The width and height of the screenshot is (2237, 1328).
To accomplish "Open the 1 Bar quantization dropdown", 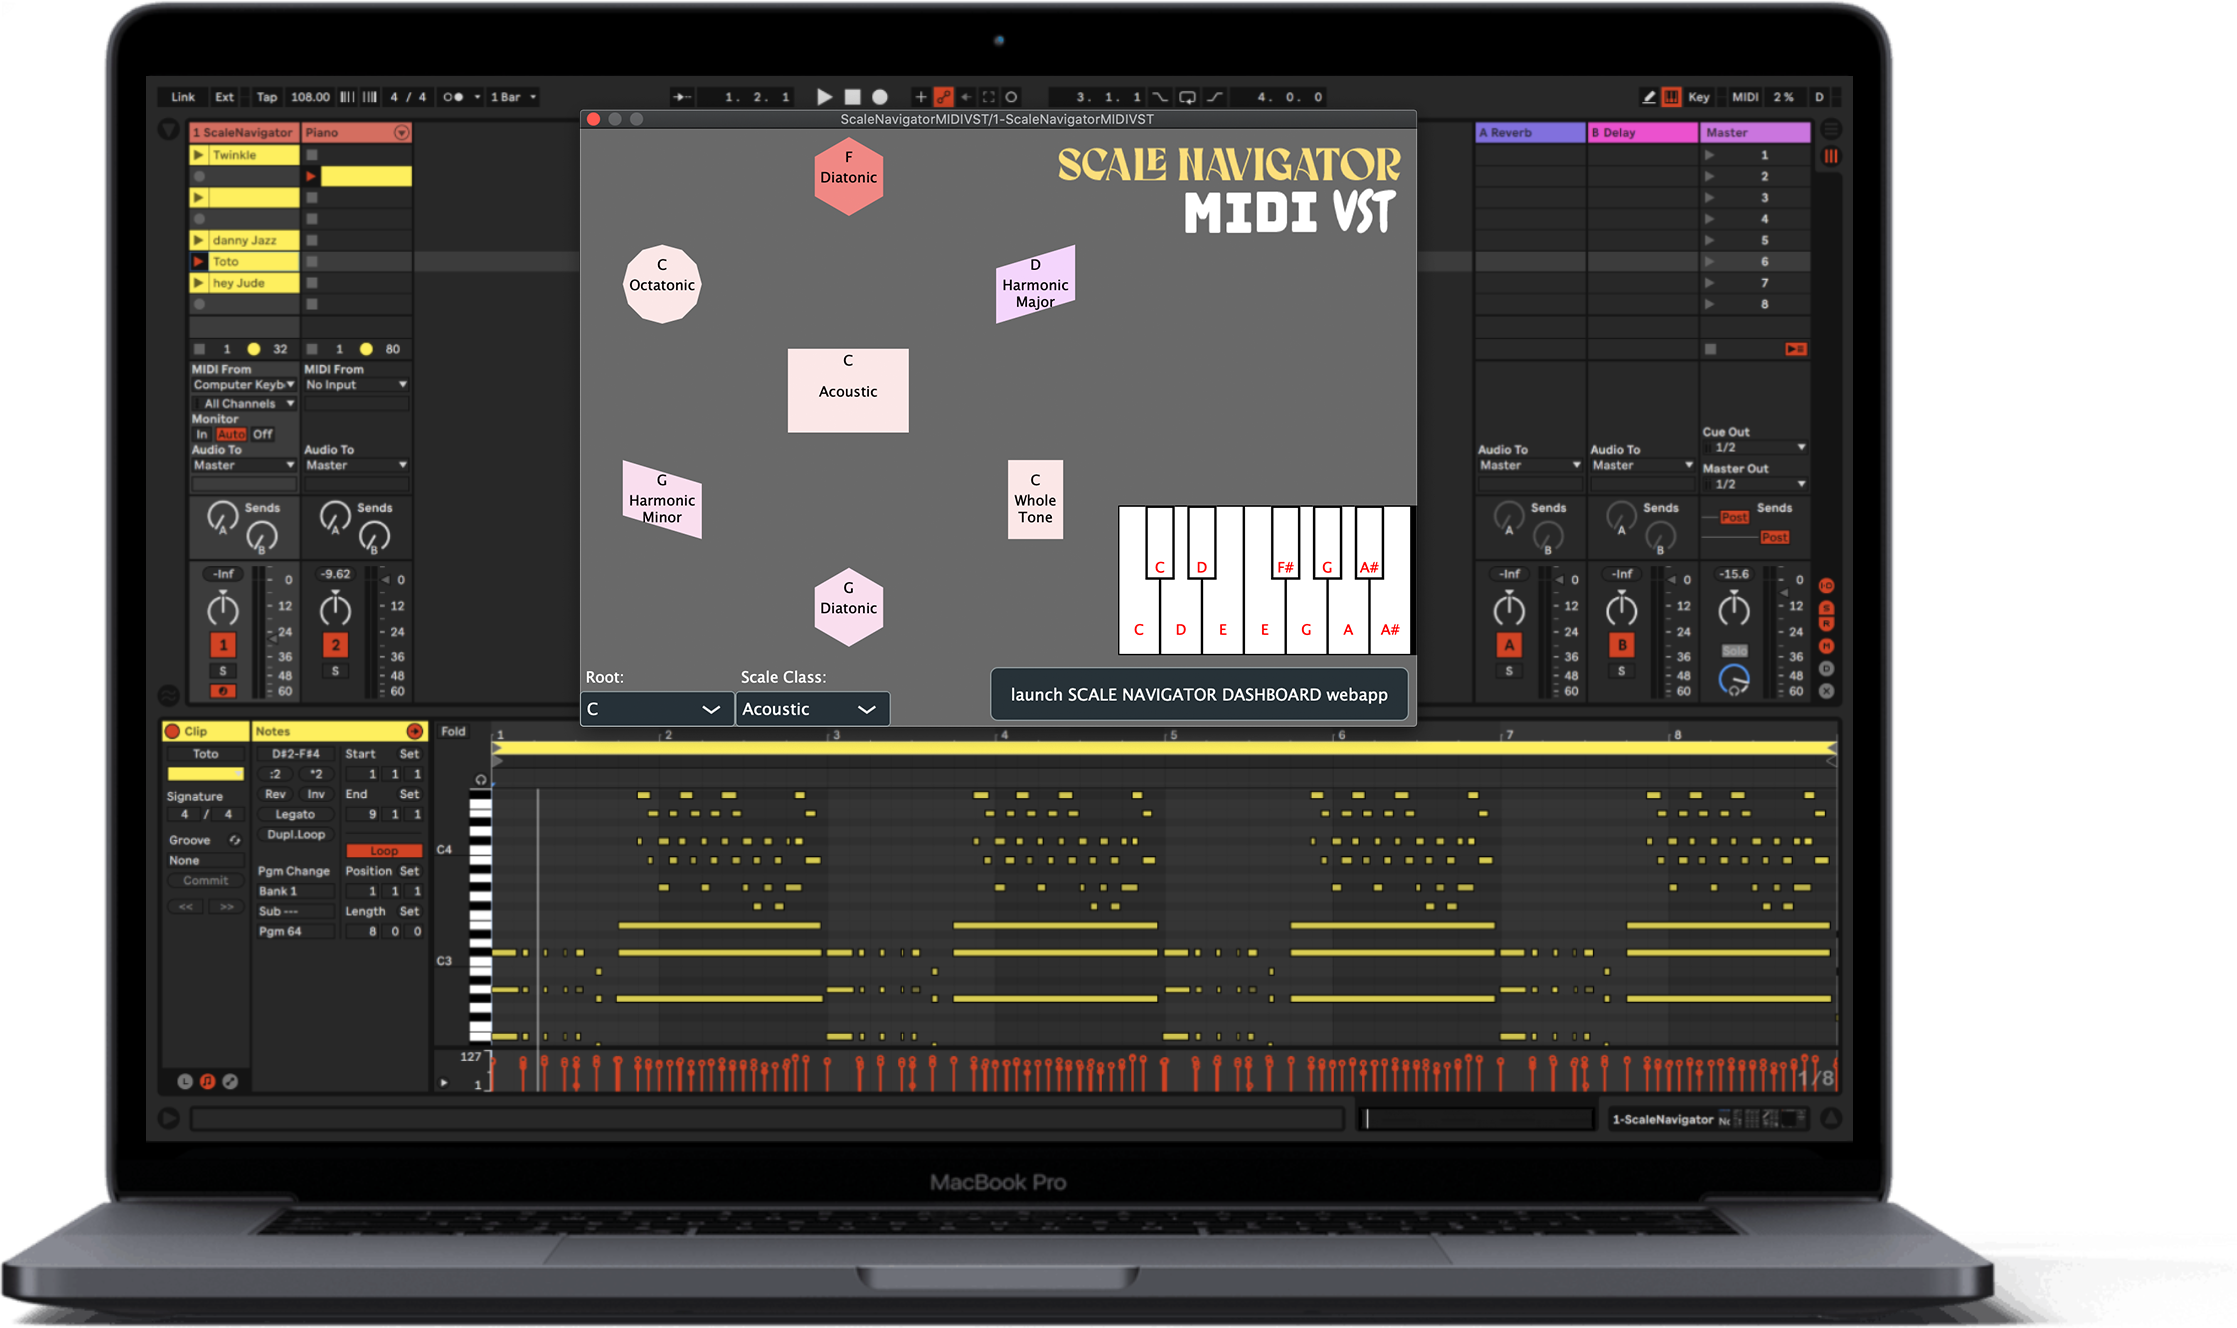I will (x=513, y=97).
